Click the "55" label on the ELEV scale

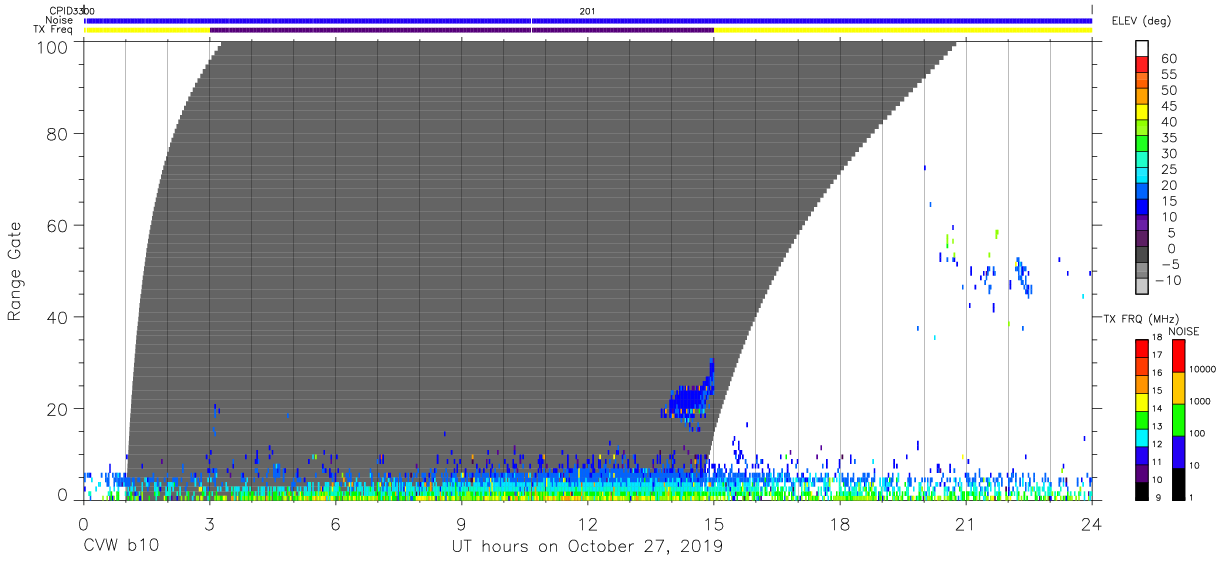pos(1168,75)
